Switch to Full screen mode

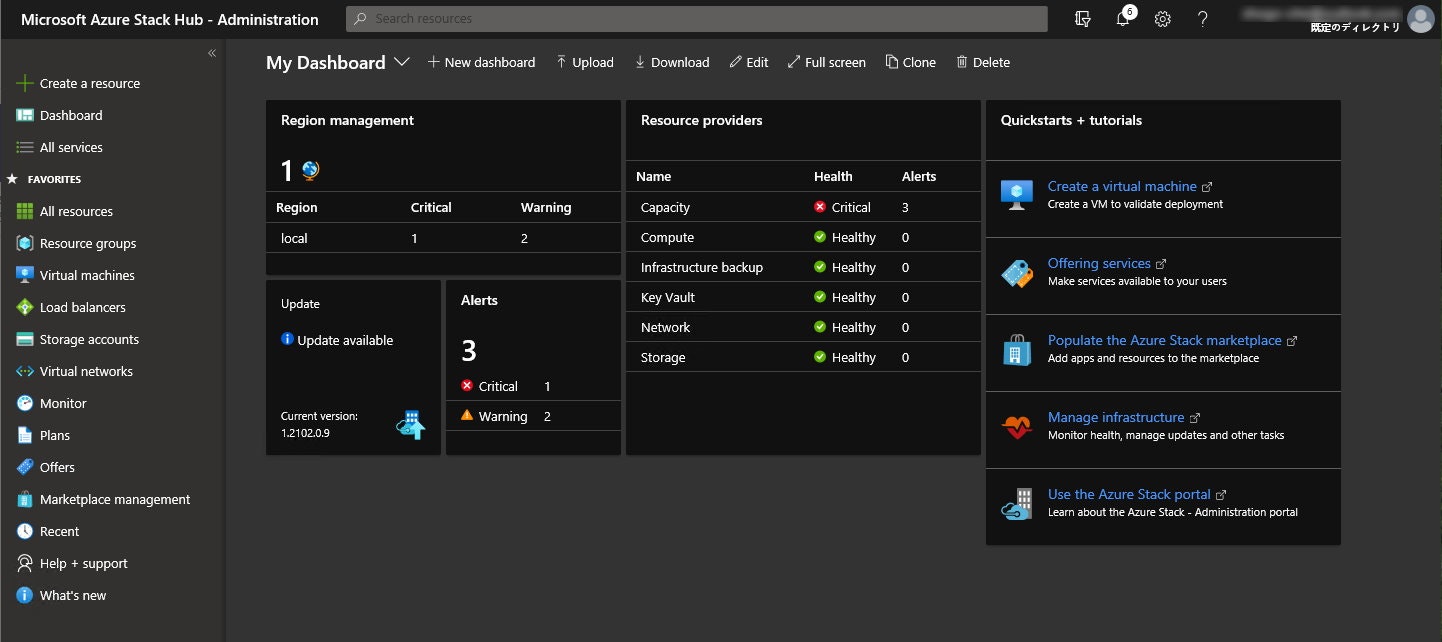(827, 62)
